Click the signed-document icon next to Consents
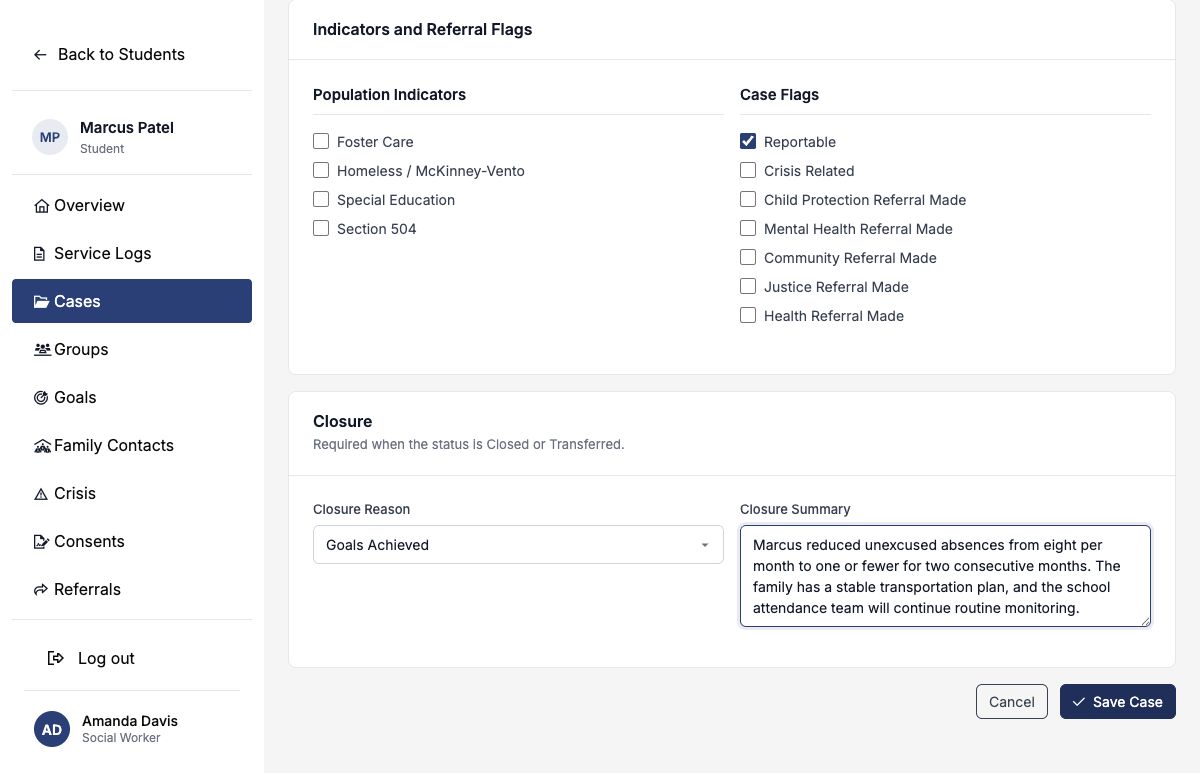The height and width of the screenshot is (773, 1200). (41, 542)
